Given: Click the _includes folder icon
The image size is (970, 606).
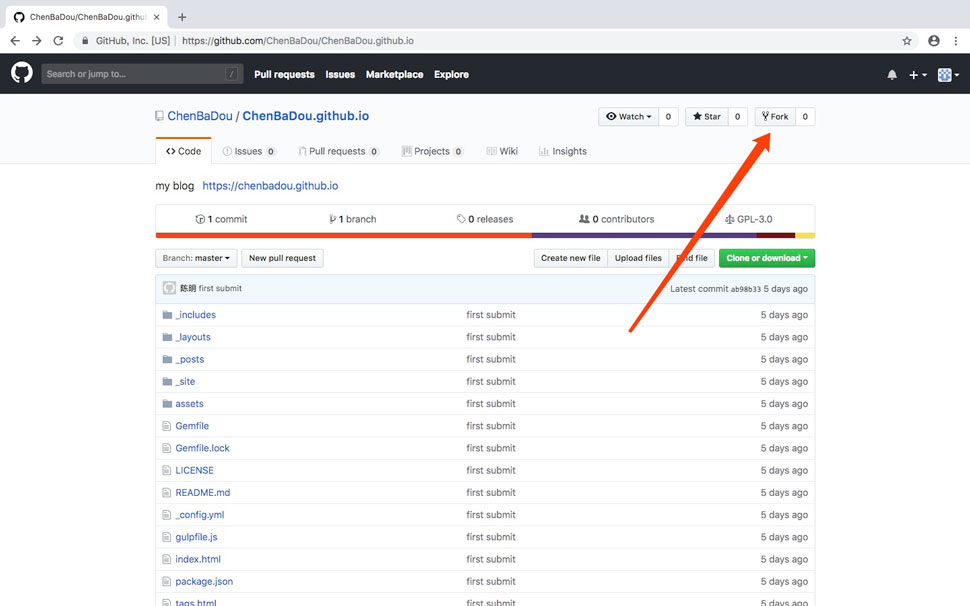Looking at the screenshot, I should [167, 315].
